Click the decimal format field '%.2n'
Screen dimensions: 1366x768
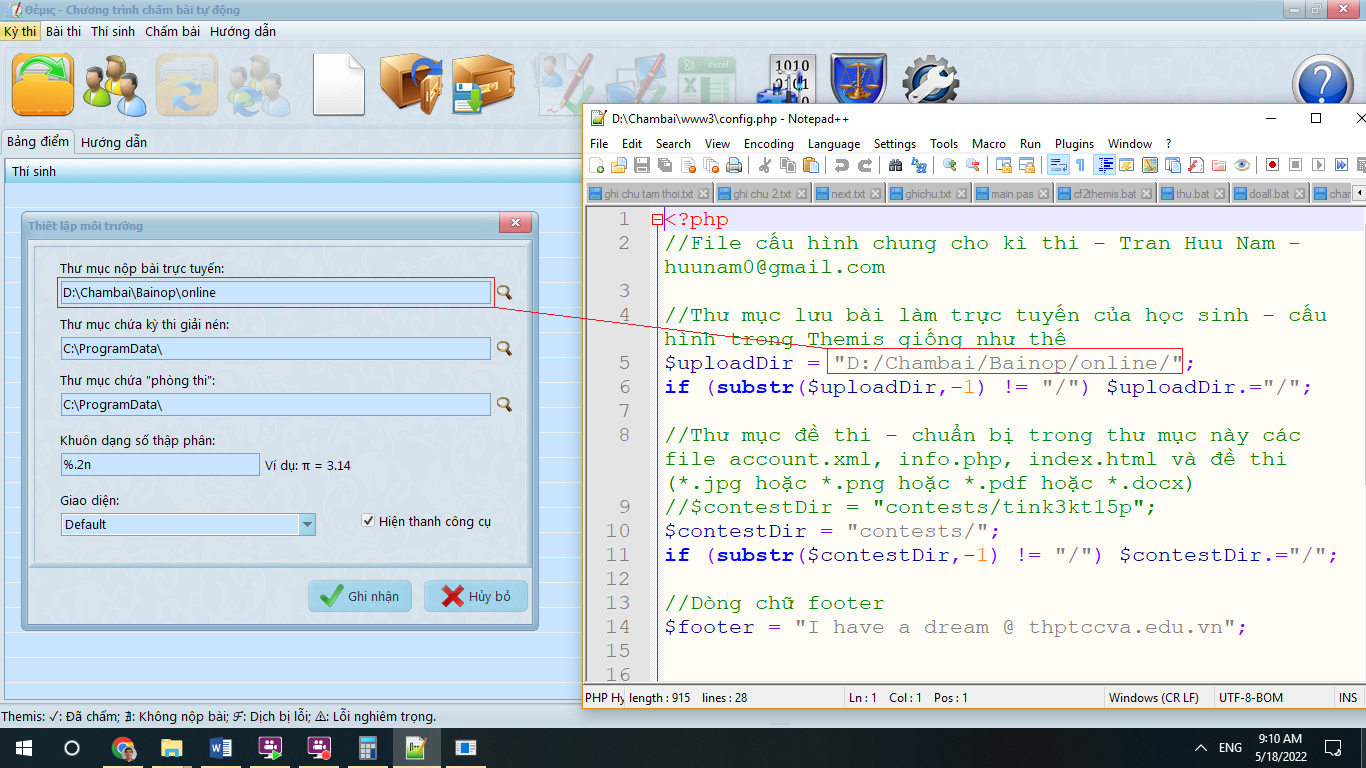click(x=160, y=464)
